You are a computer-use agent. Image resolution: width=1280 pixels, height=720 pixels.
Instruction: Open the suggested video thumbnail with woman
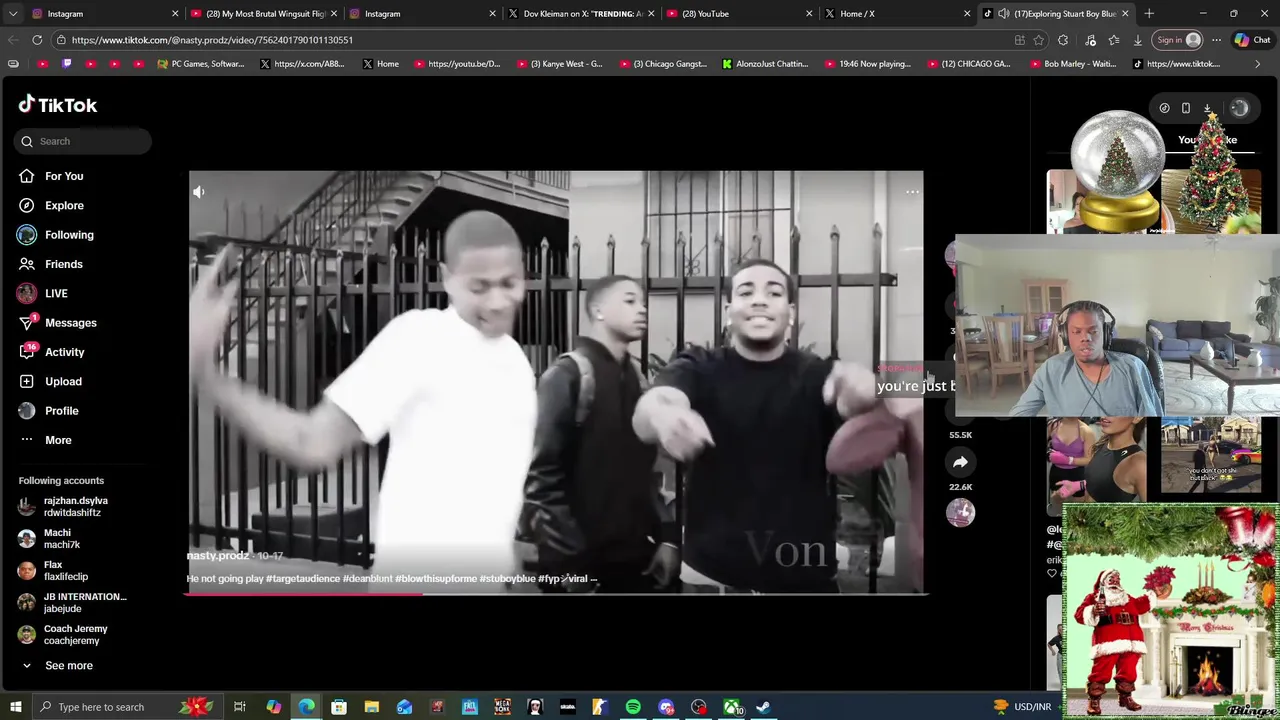click(x=1096, y=458)
